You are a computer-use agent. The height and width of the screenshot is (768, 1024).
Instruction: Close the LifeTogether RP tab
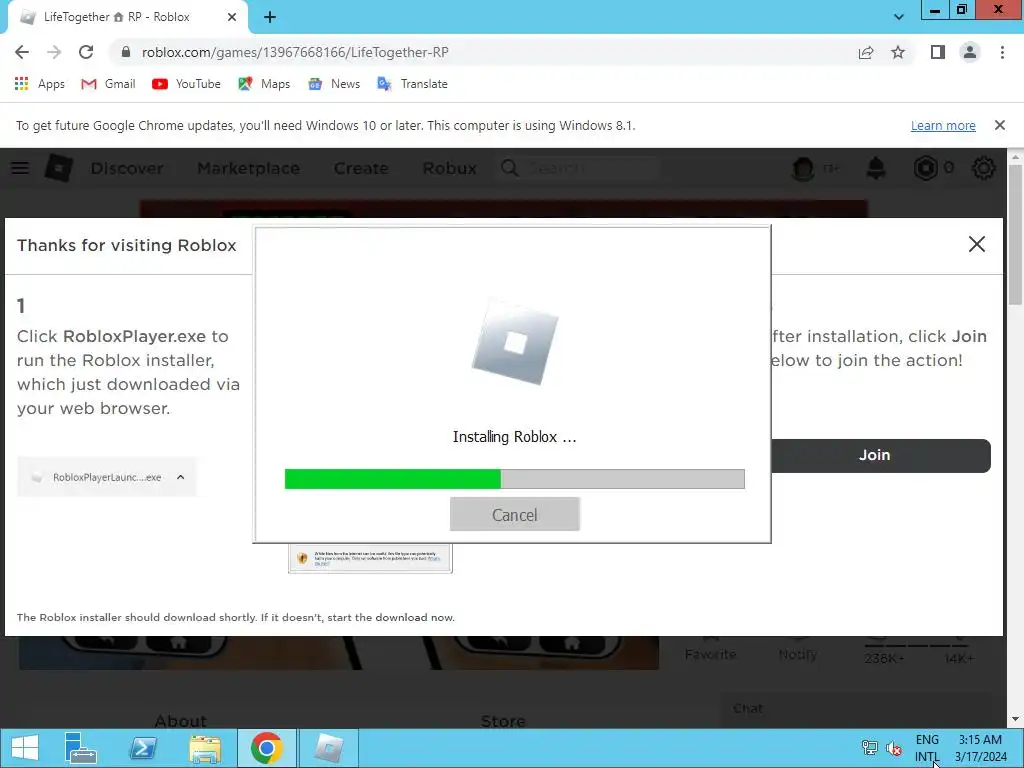coord(232,17)
